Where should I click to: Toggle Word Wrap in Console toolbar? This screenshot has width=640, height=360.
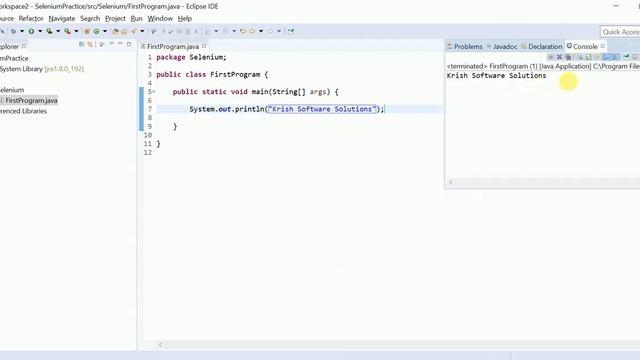[596, 57]
